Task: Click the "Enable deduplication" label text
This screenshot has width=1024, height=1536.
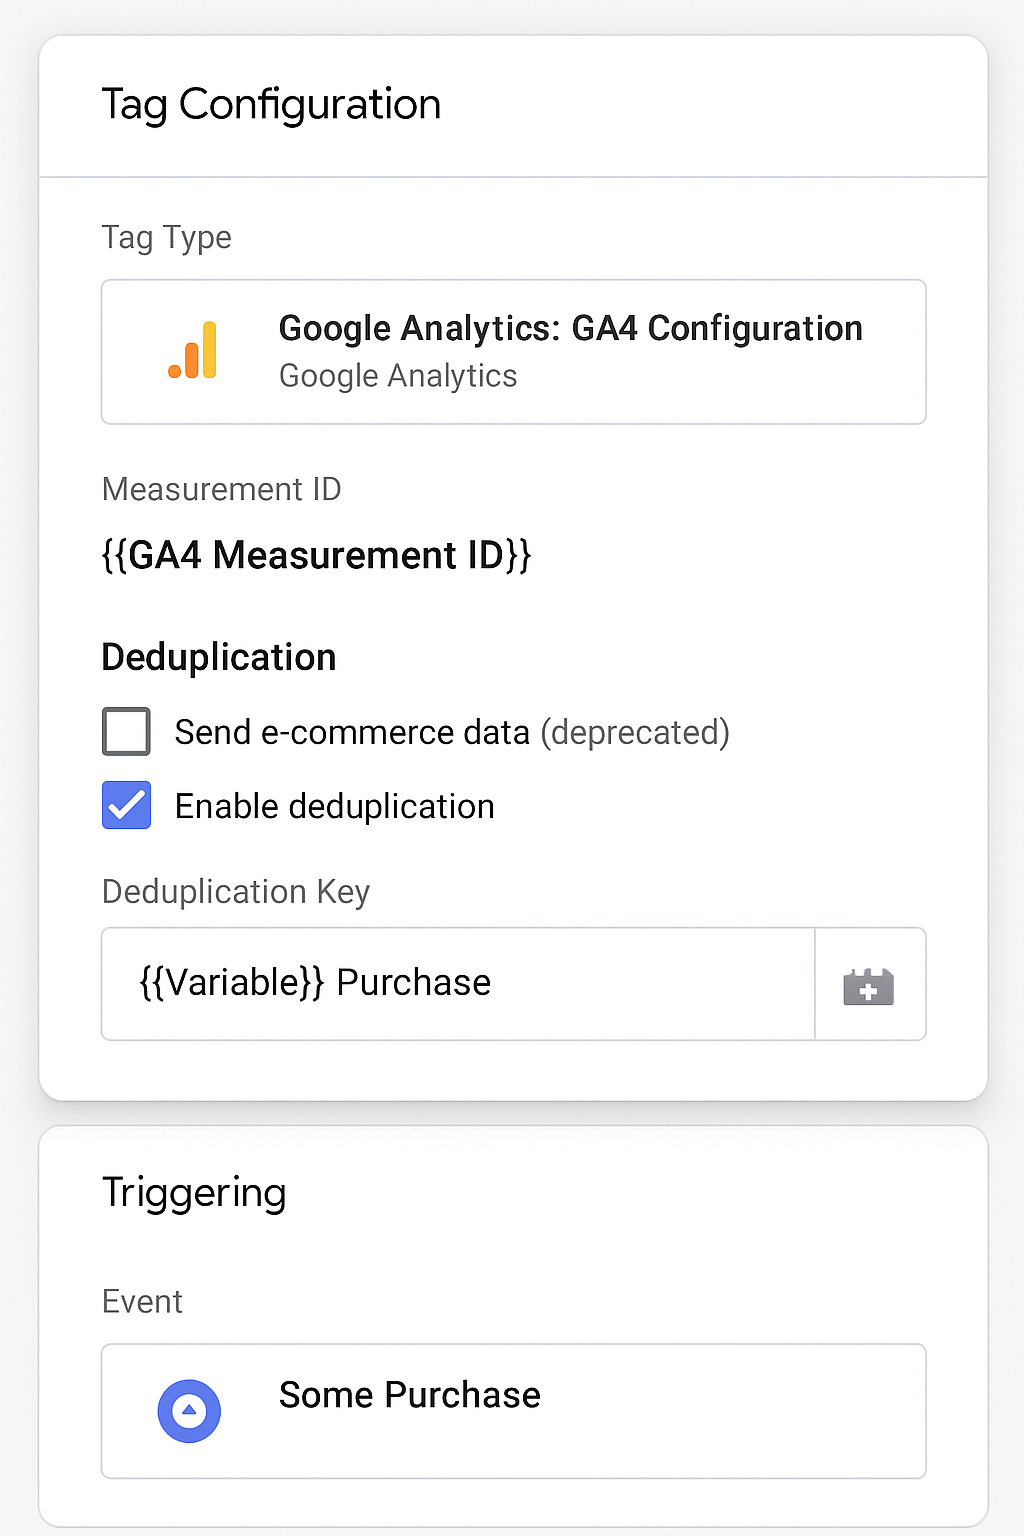Action: 334,807
